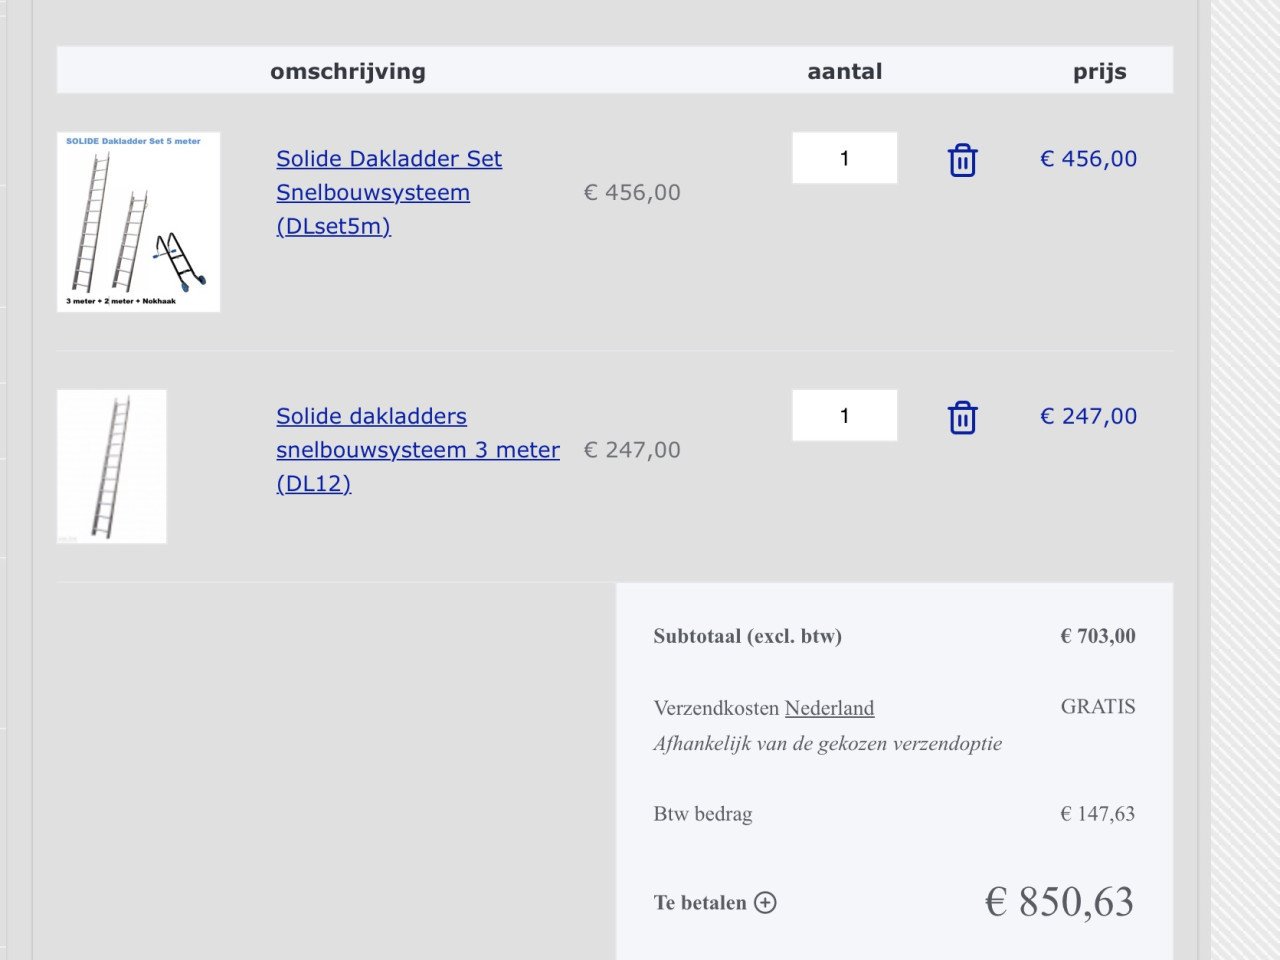
Task: Select the aantal column header
Action: point(845,71)
